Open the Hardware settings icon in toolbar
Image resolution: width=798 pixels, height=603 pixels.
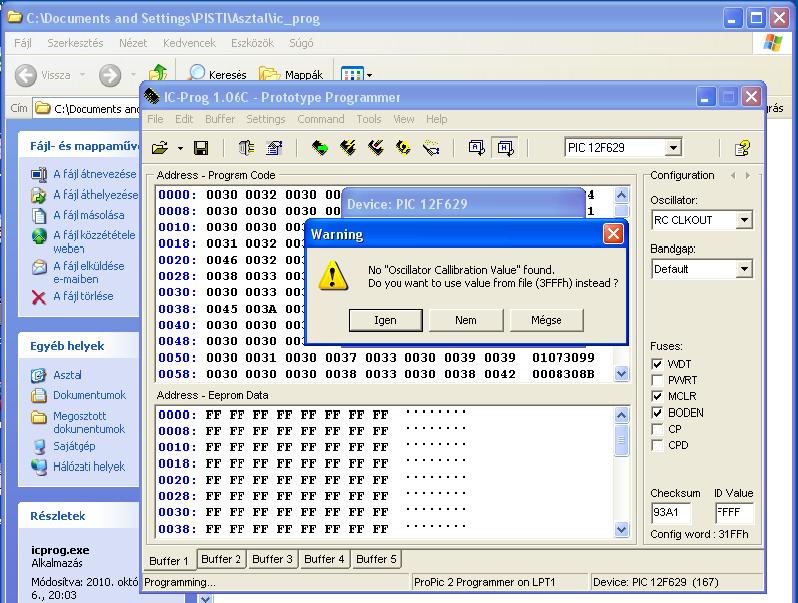pos(247,148)
